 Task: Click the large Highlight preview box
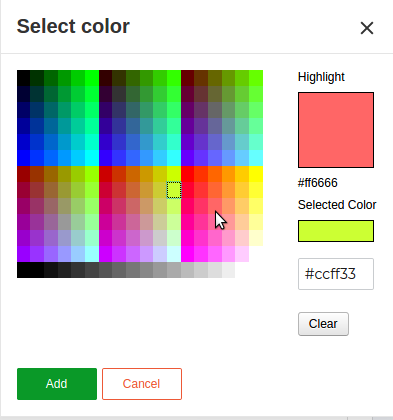tap(336, 130)
